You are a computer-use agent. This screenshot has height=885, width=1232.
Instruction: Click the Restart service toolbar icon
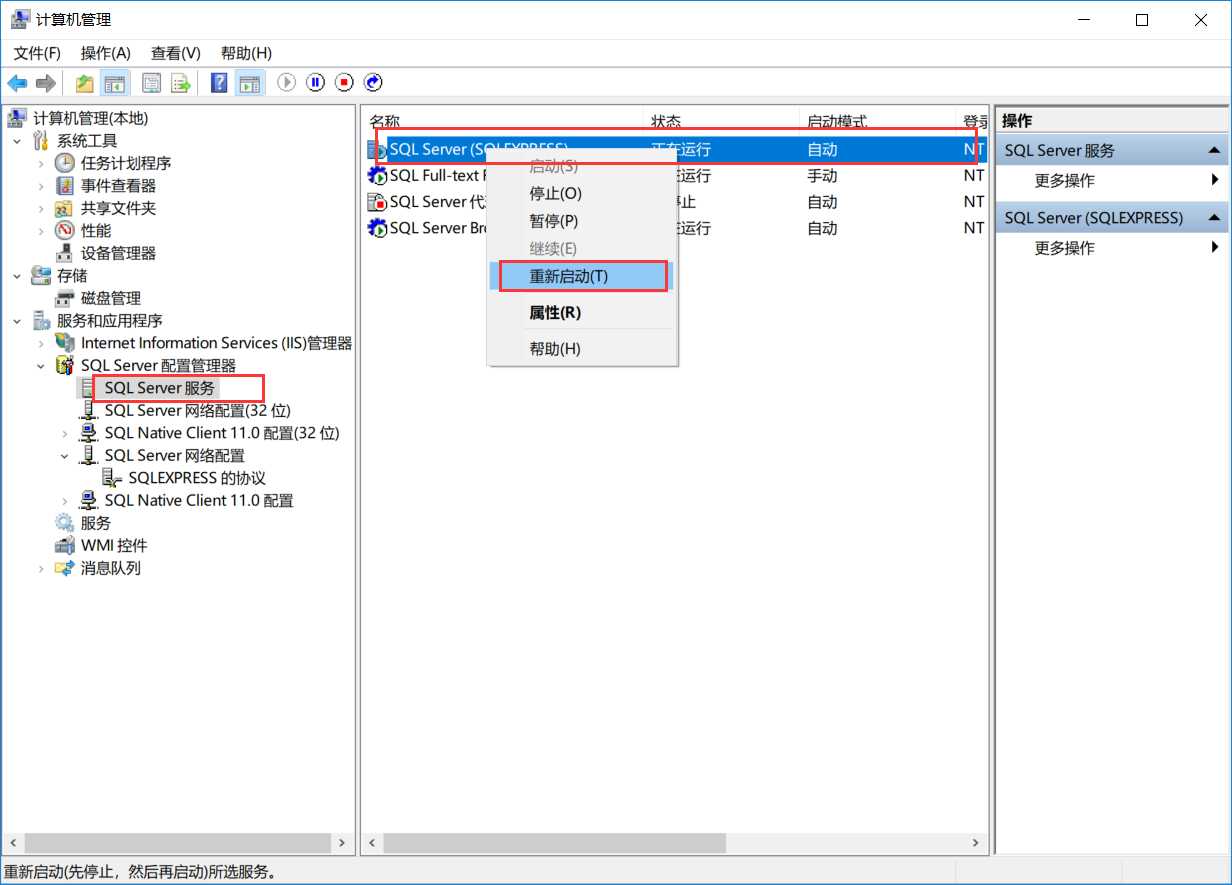coord(374,83)
